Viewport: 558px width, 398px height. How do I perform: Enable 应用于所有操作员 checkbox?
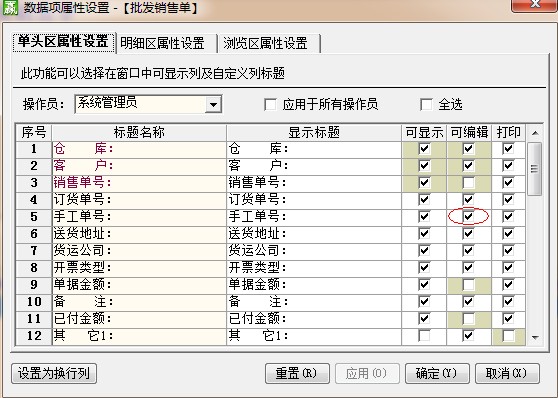click(x=270, y=105)
